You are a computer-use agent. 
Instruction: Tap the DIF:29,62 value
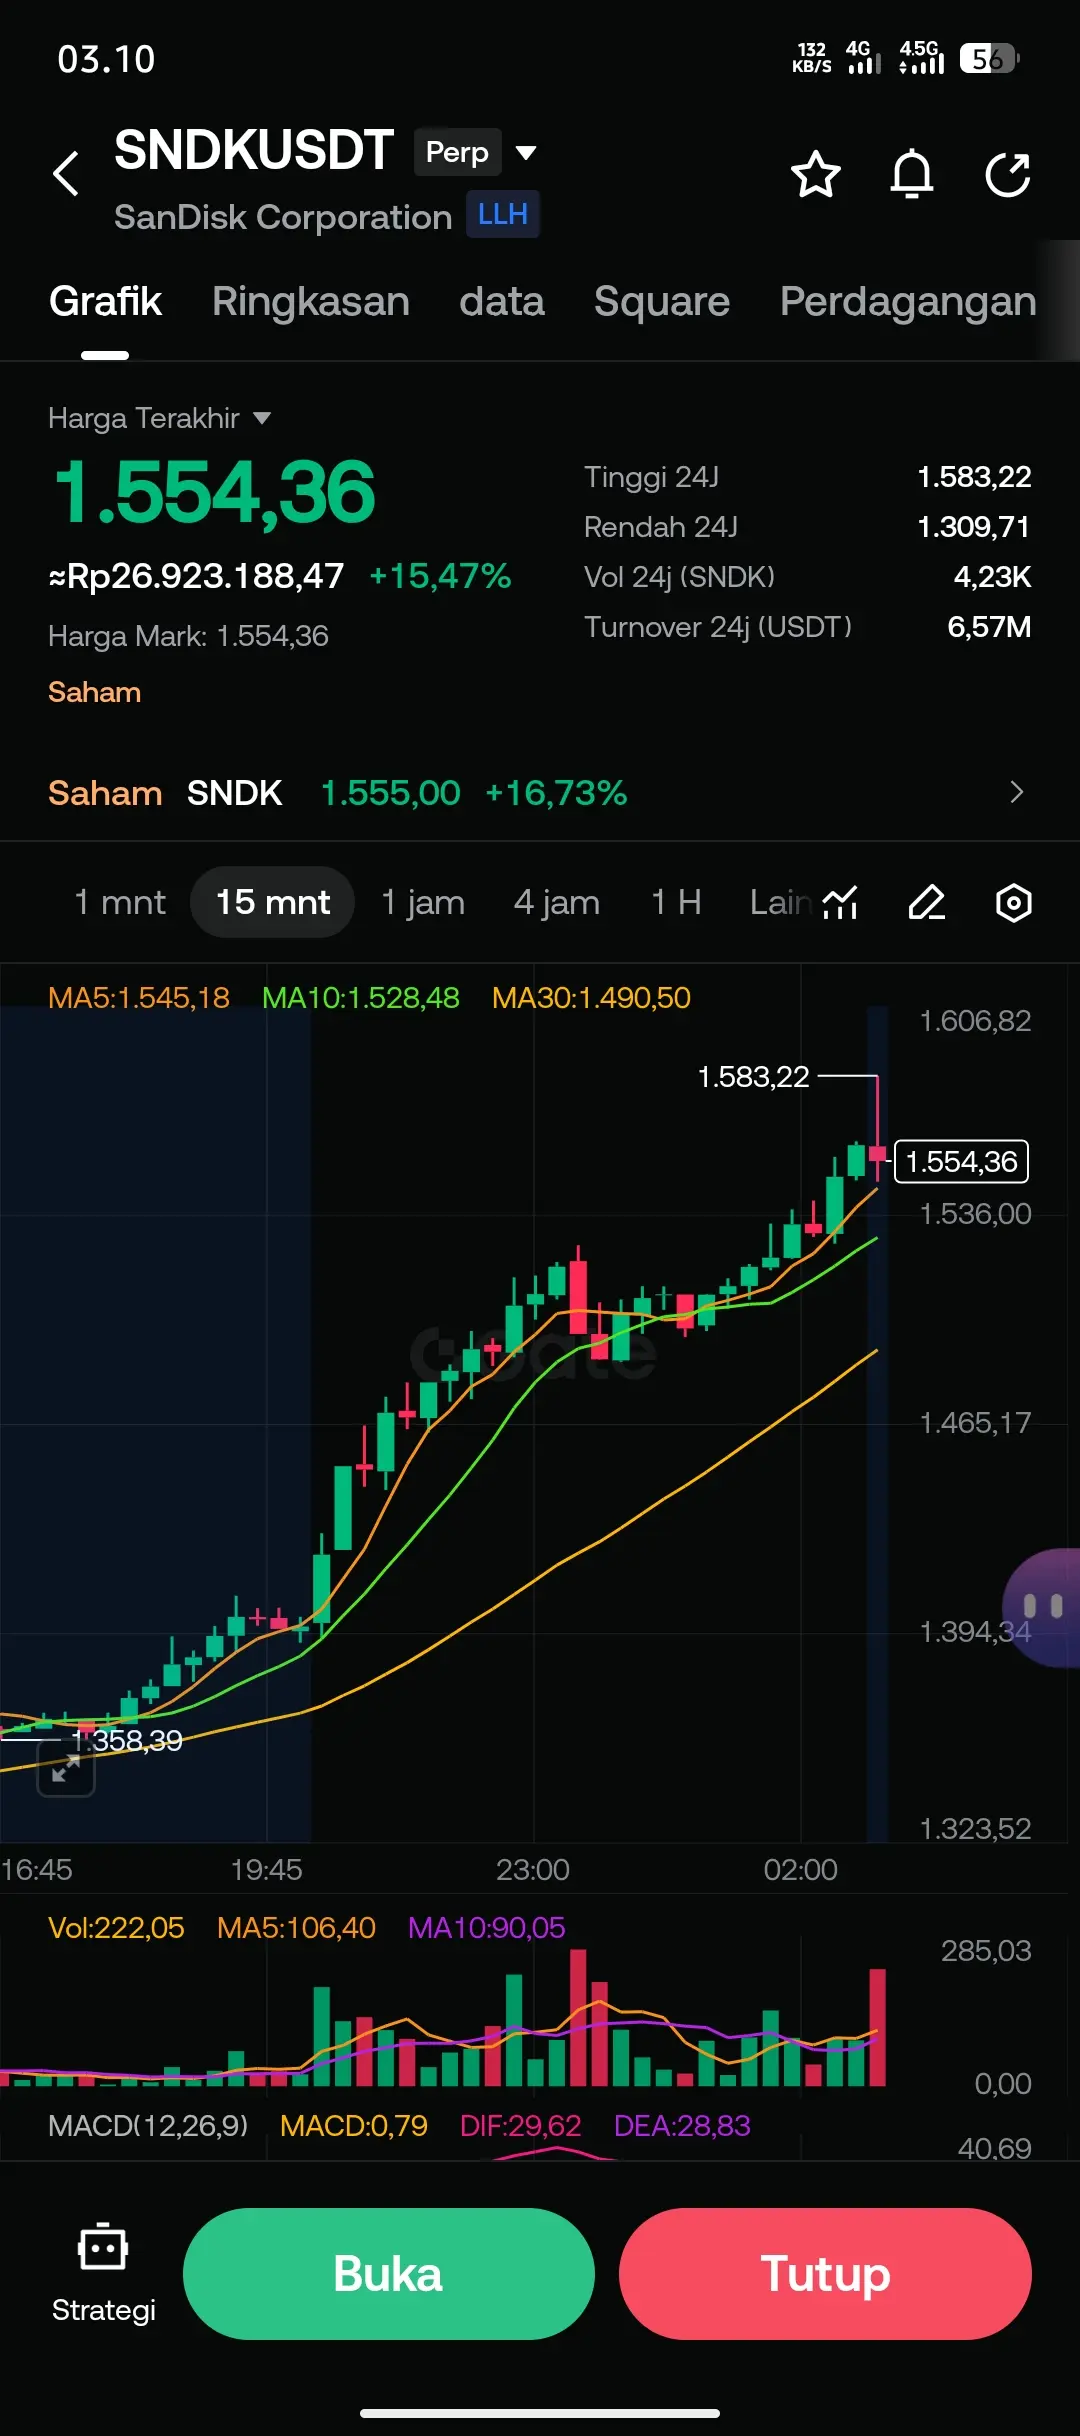[x=520, y=2125]
